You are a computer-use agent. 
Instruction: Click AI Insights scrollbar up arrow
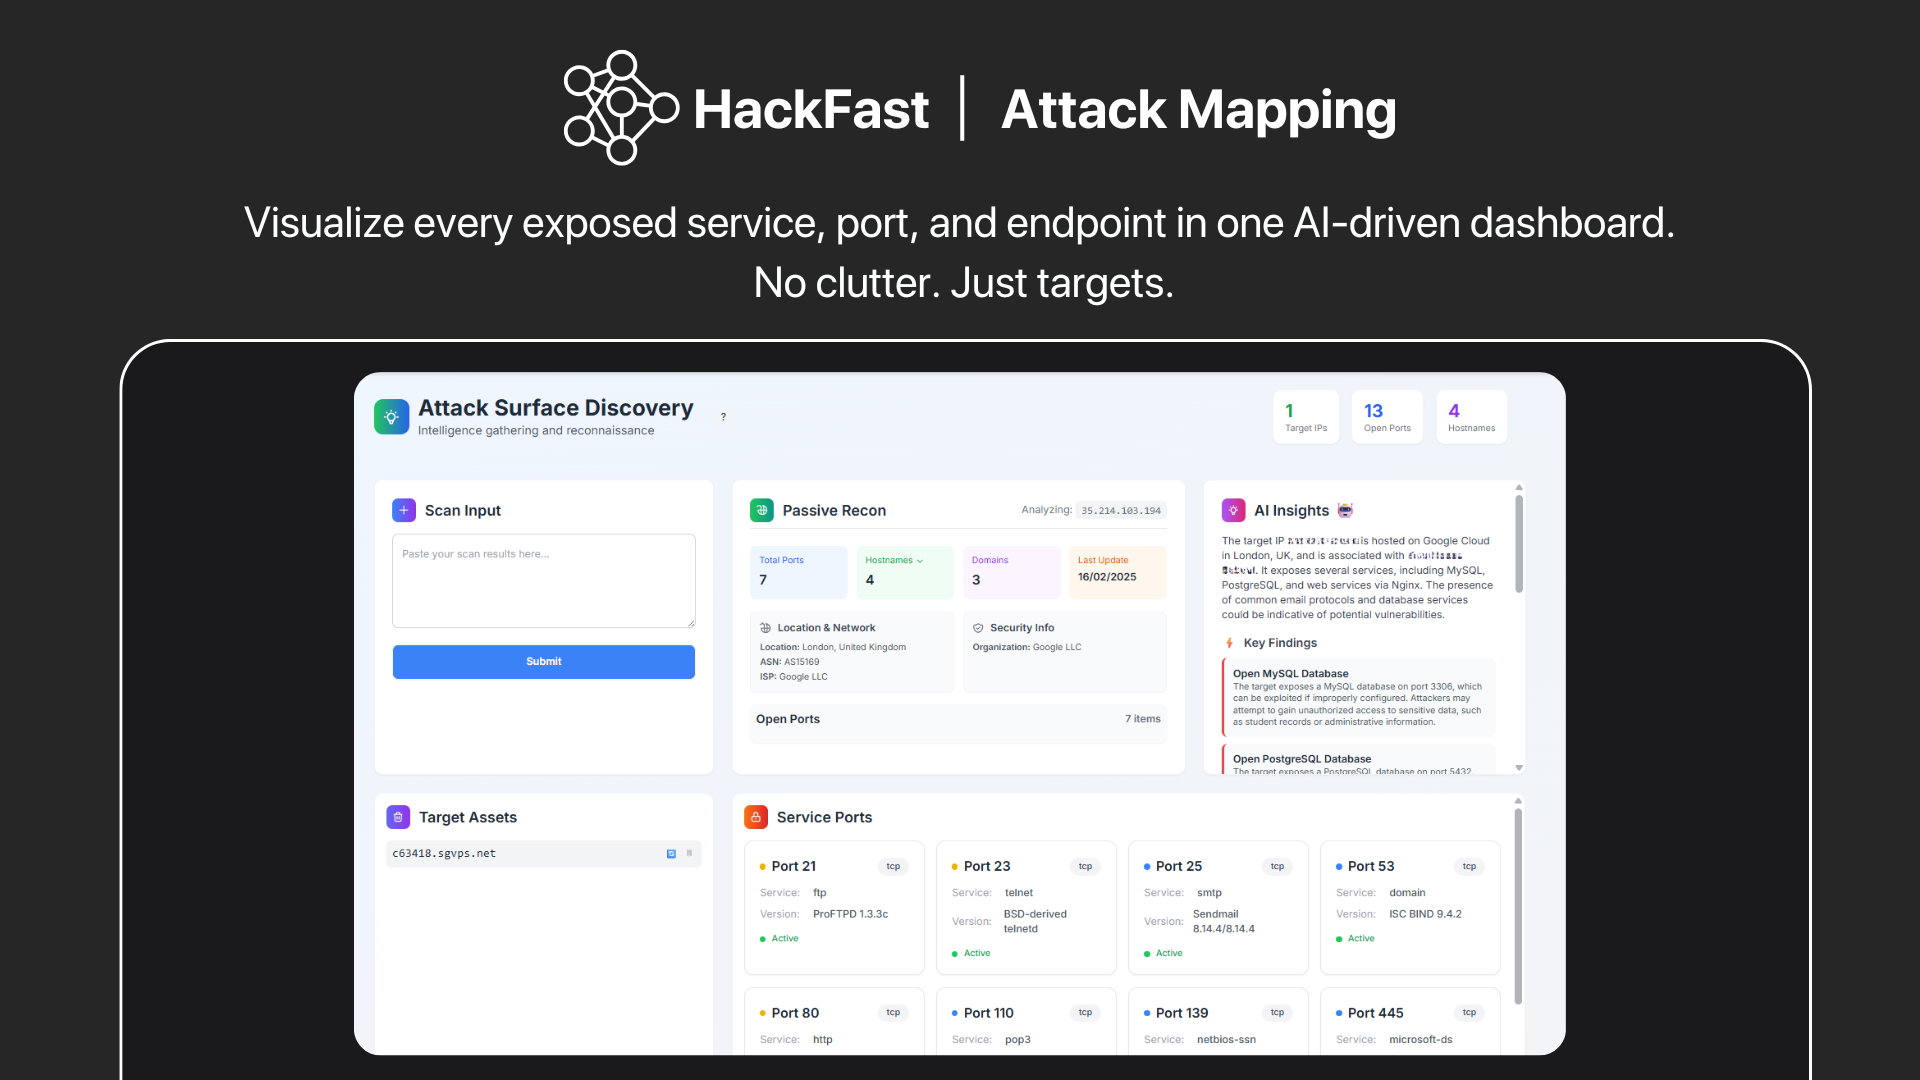(x=1519, y=488)
